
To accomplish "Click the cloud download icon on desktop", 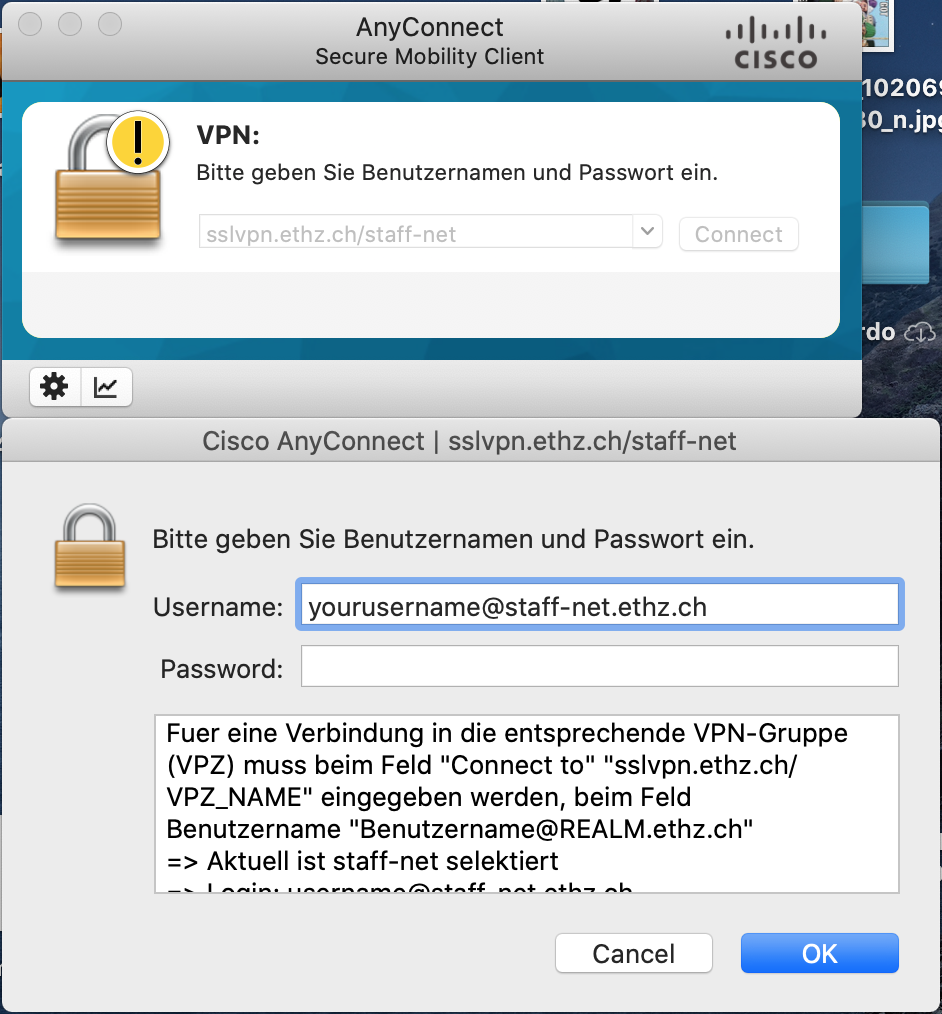I will pyautogui.click(x=919, y=332).
